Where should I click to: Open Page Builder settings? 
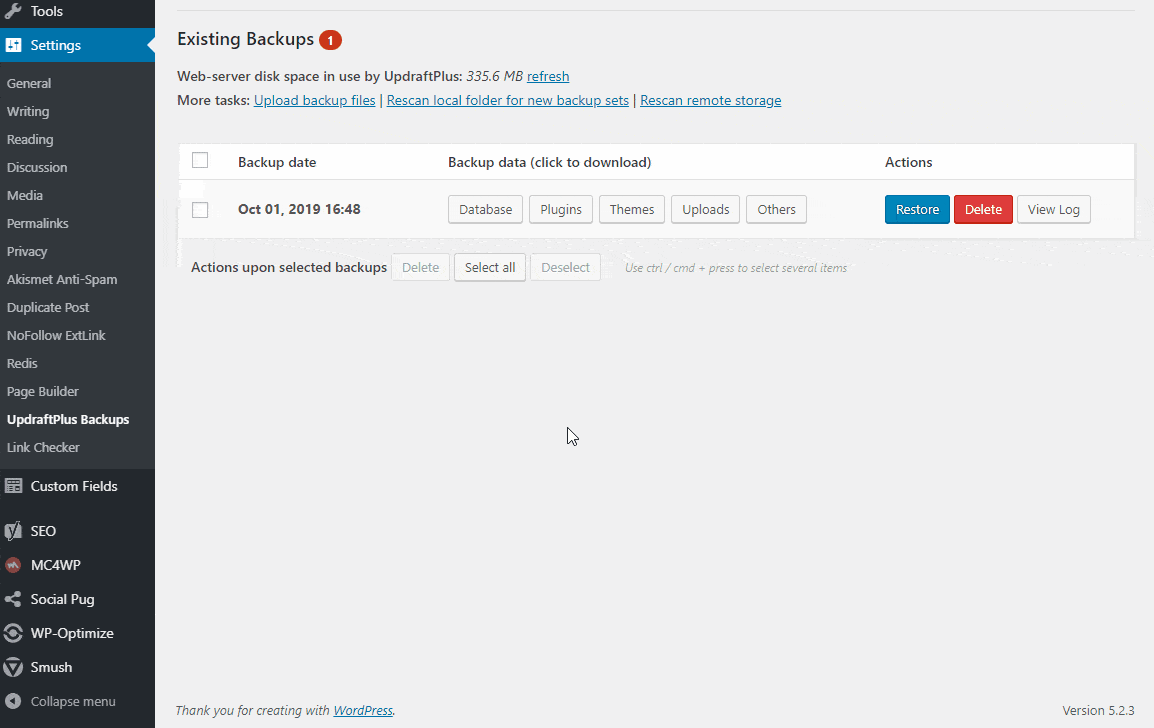pos(43,391)
